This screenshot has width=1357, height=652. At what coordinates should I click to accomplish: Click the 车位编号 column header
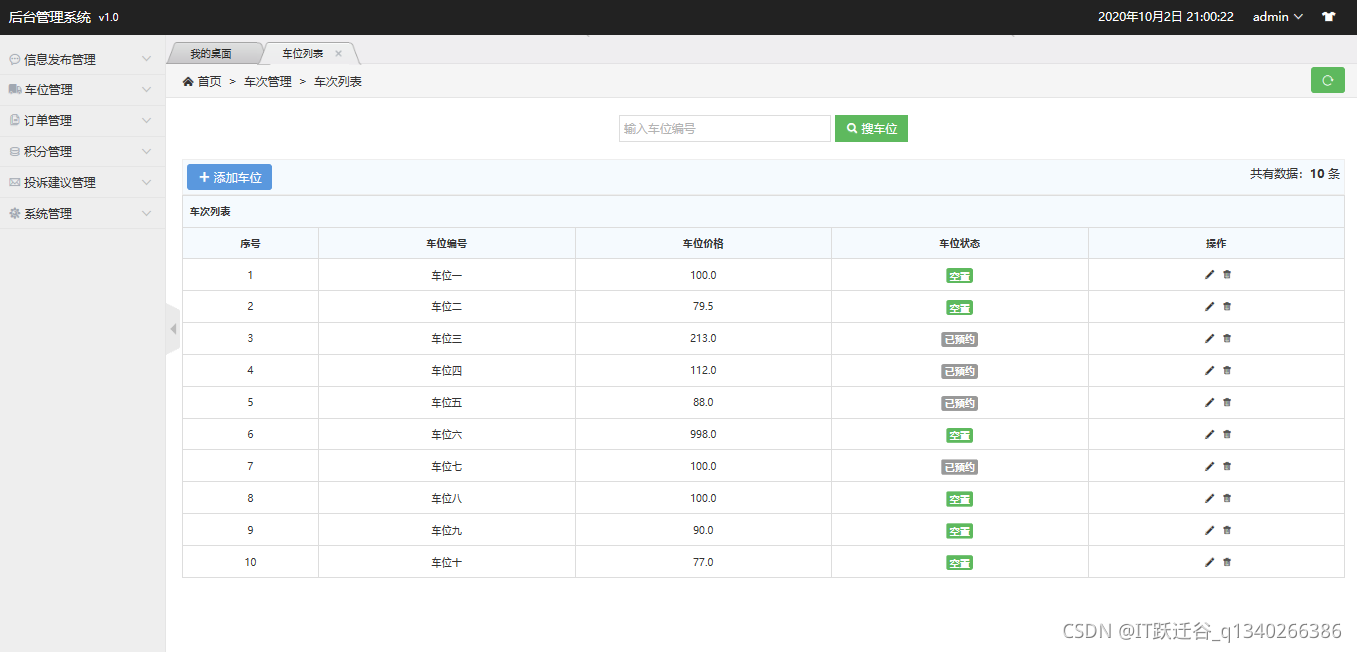pos(447,243)
